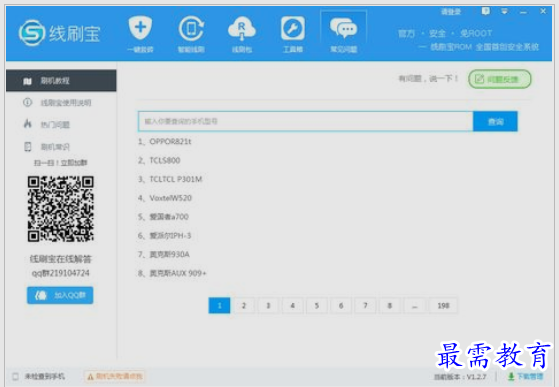This screenshot has height=387, width=559.
Task: Click the login link in title bar
Action: pyautogui.click(x=451, y=12)
